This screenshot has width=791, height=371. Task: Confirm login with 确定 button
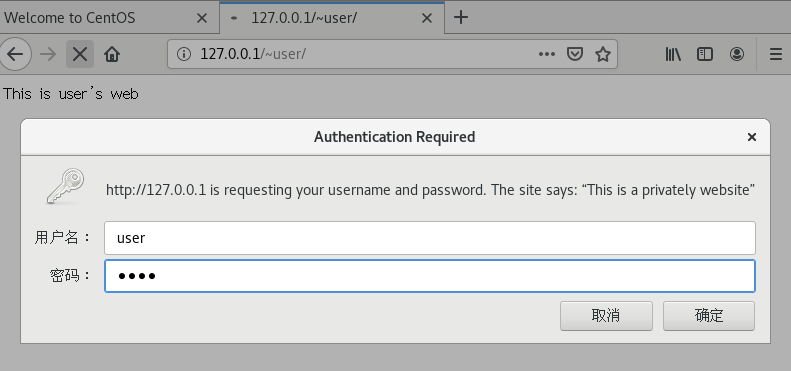[709, 316]
